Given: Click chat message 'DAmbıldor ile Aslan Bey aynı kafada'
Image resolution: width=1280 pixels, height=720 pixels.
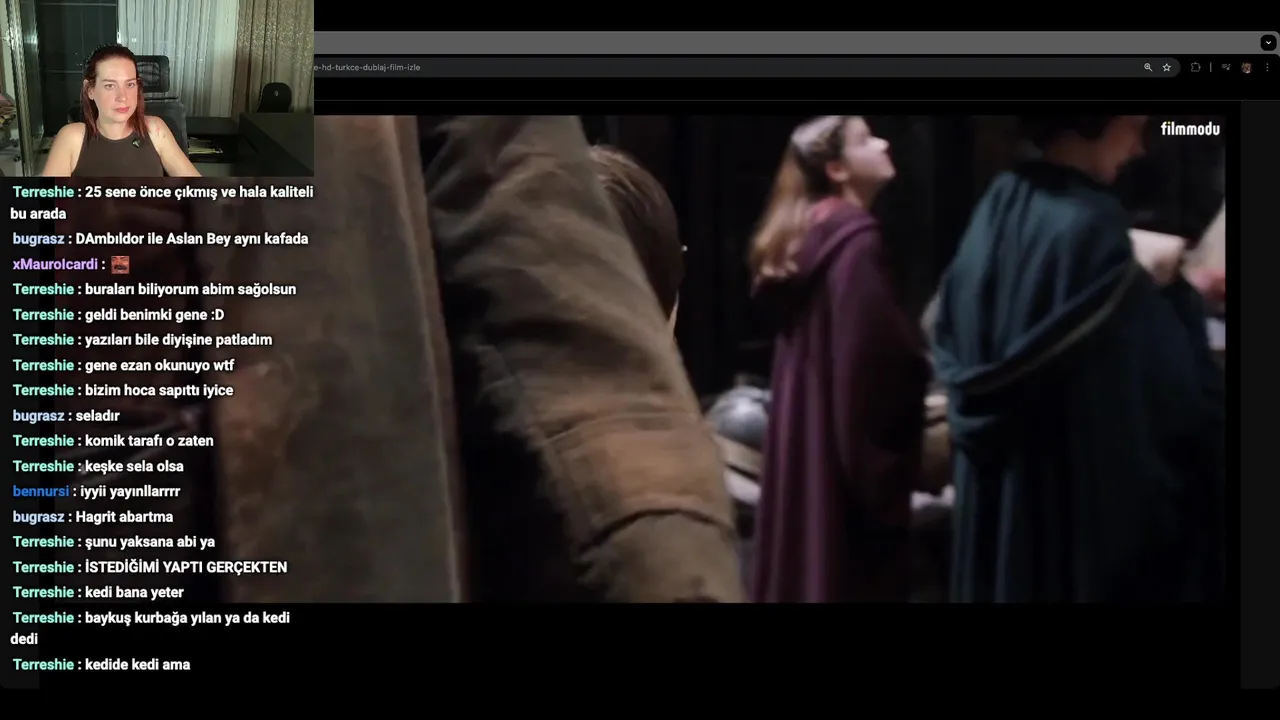Looking at the screenshot, I should (192, 239).
